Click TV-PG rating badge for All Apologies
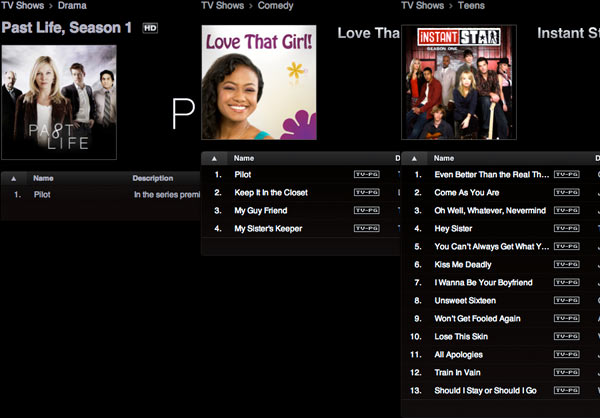The image size is (600, 418). [x=566, y=354]
